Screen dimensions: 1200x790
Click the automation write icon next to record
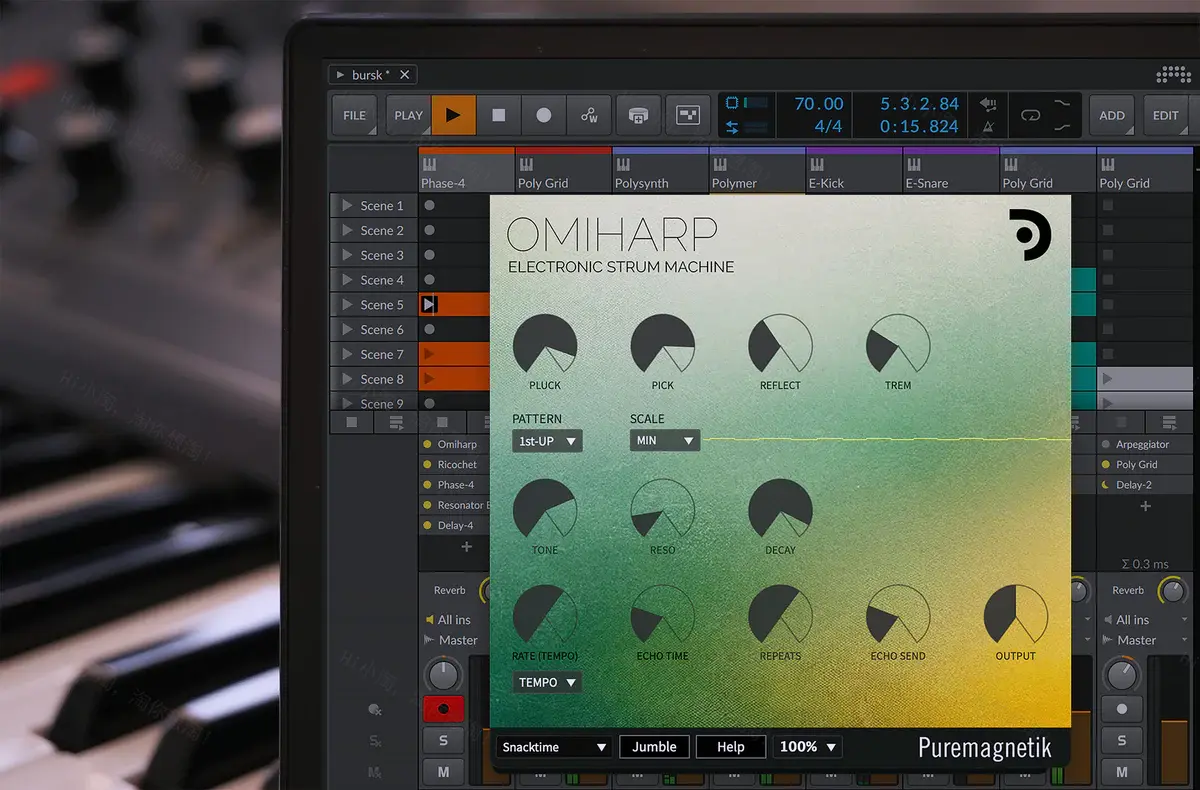click(x=589, y=115)
